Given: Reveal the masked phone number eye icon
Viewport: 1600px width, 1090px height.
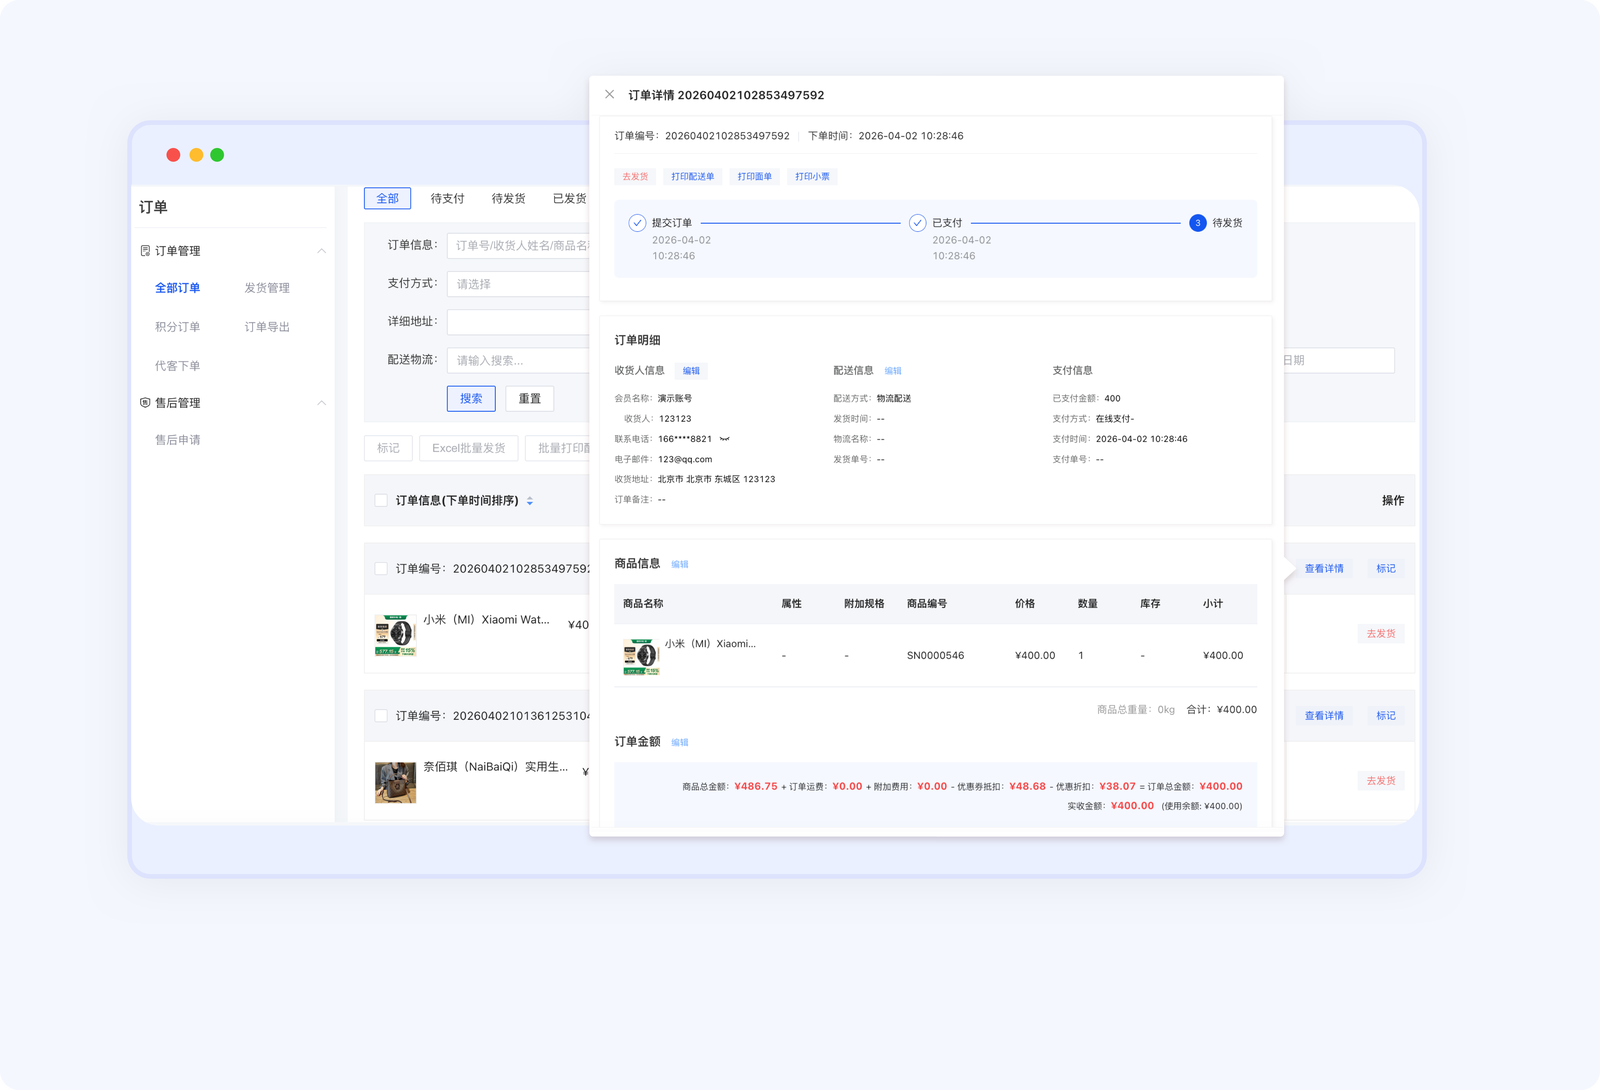Looking at the screenshot, I should point(725,439).
